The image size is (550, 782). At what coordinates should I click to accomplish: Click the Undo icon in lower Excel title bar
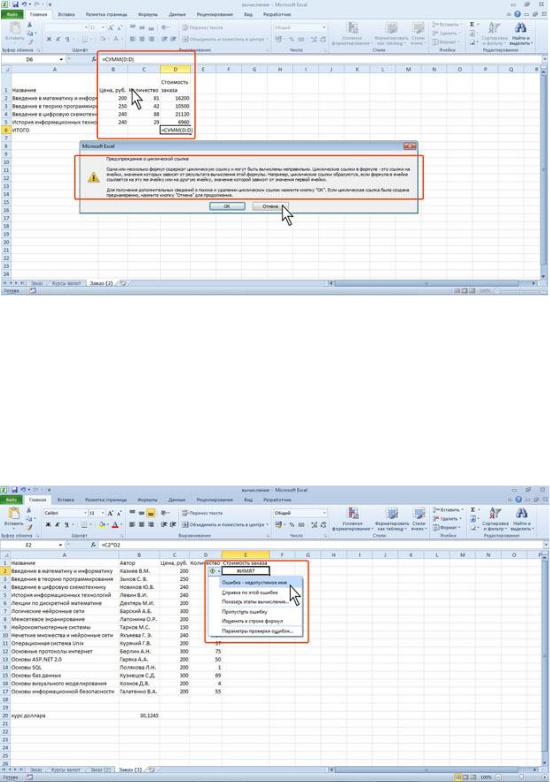23,490
